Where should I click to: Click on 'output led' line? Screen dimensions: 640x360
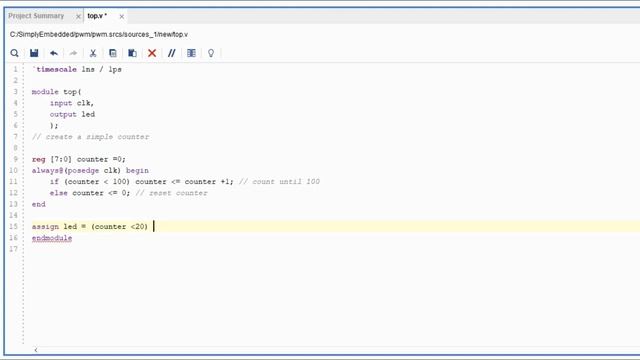(x=72, y=114)
